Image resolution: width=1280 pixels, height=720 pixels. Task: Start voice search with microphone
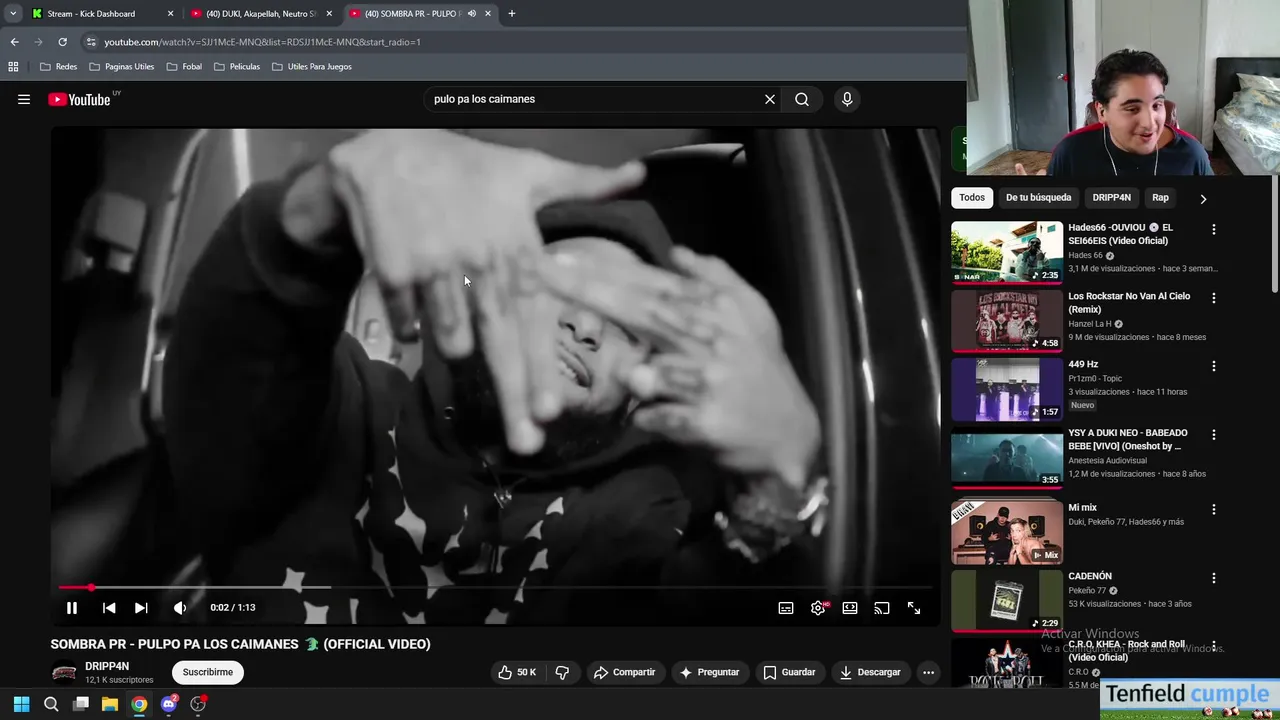click(847, 99)
